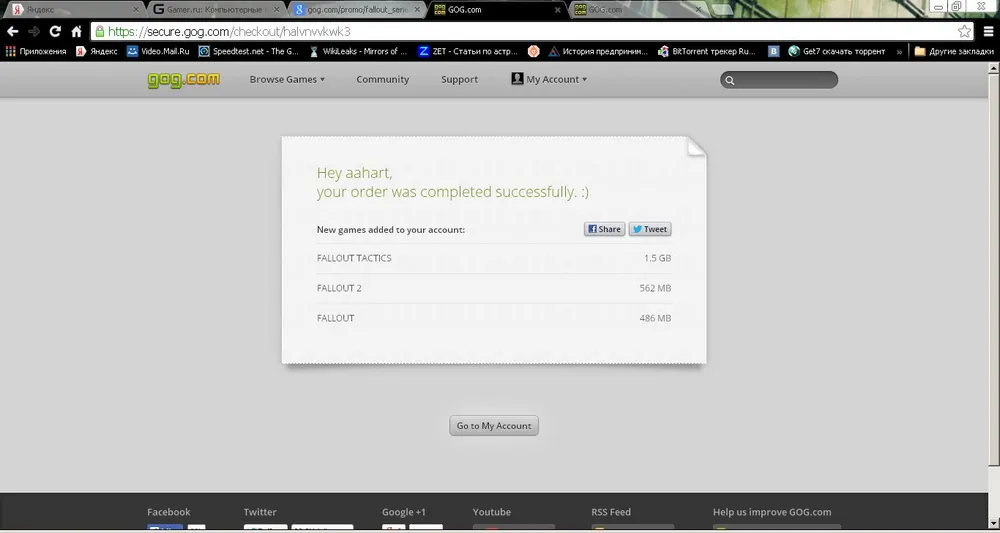This screenshot has width=1000, height=533.
Task: Open the Support page
Action: tap(459, 79)
